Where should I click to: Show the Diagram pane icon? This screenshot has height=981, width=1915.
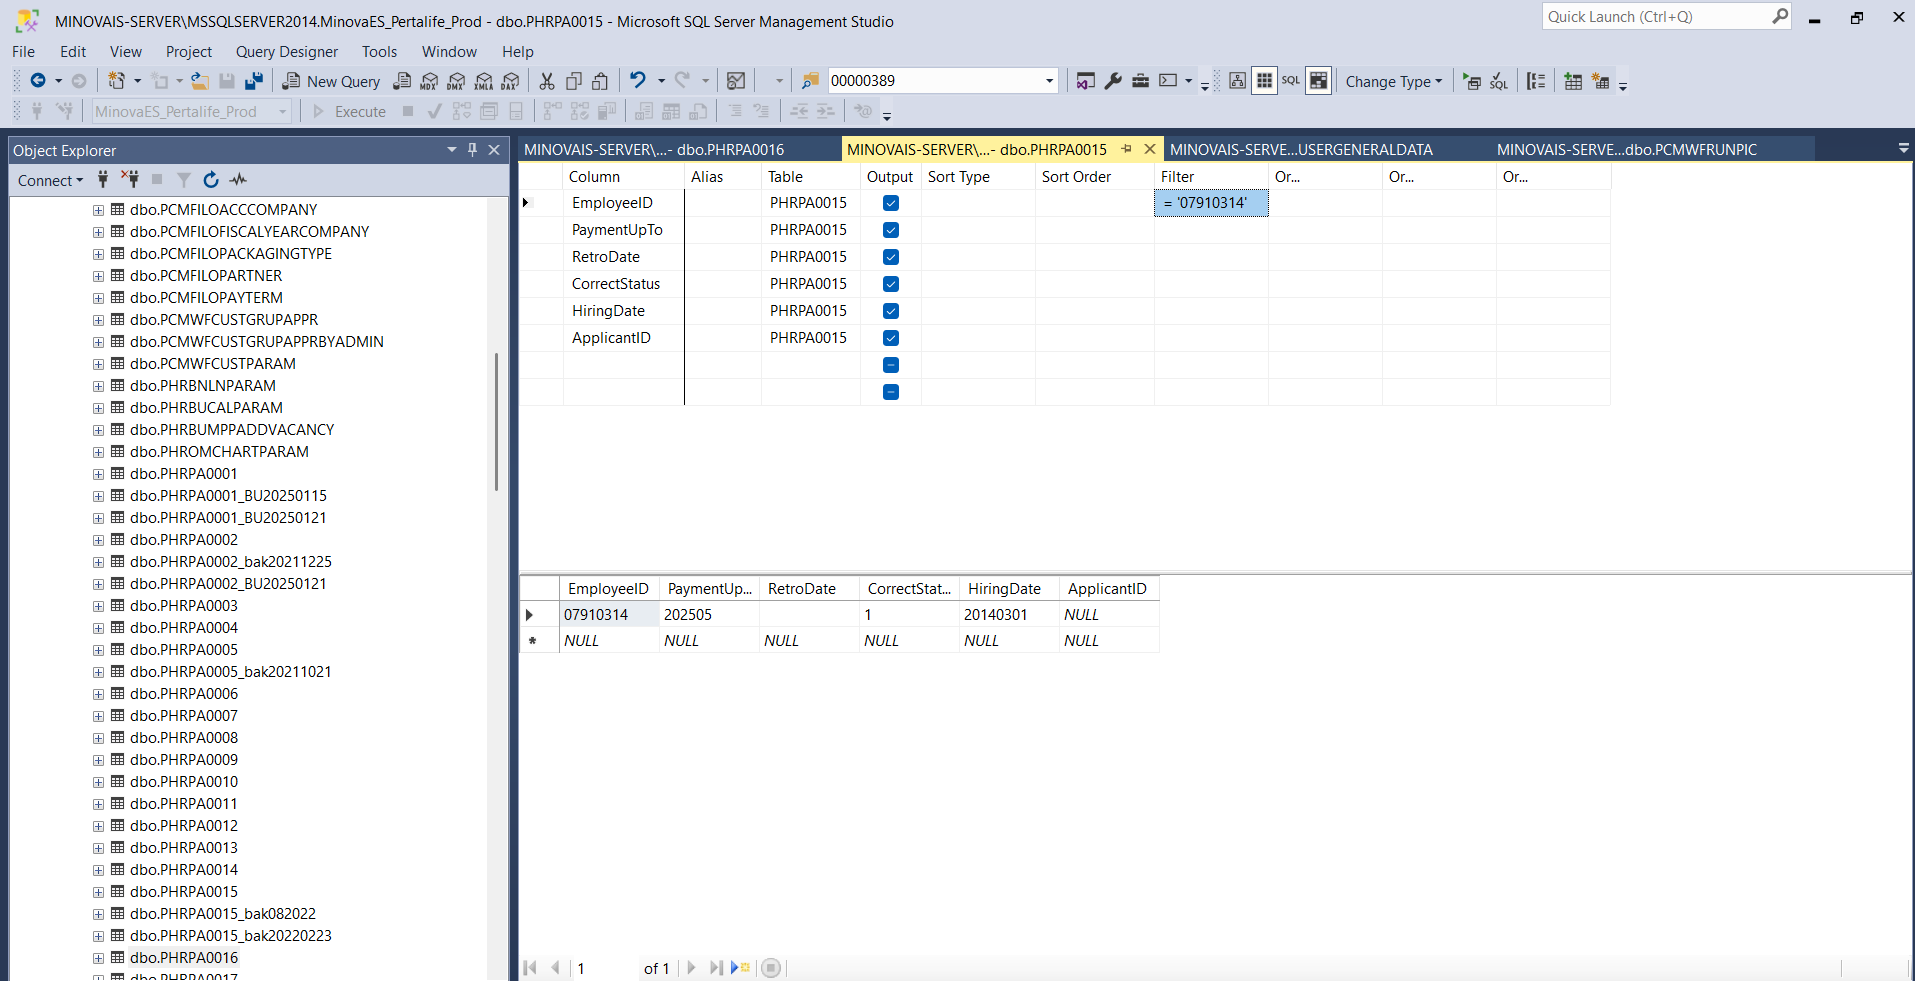click(x=1237, y=81)
